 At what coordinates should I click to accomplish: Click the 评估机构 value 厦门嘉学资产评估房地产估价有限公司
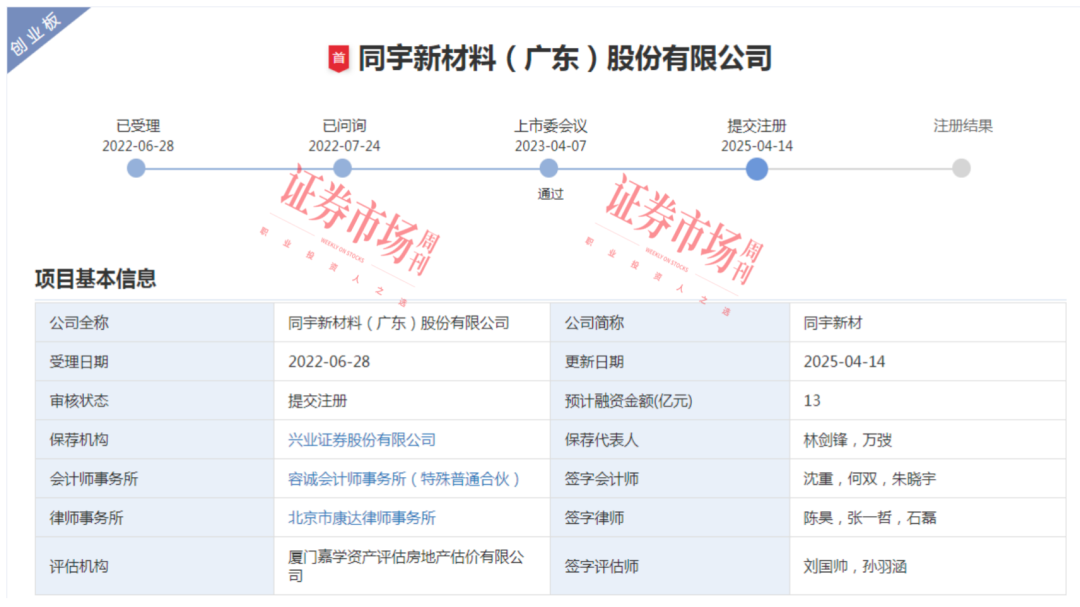406,566
